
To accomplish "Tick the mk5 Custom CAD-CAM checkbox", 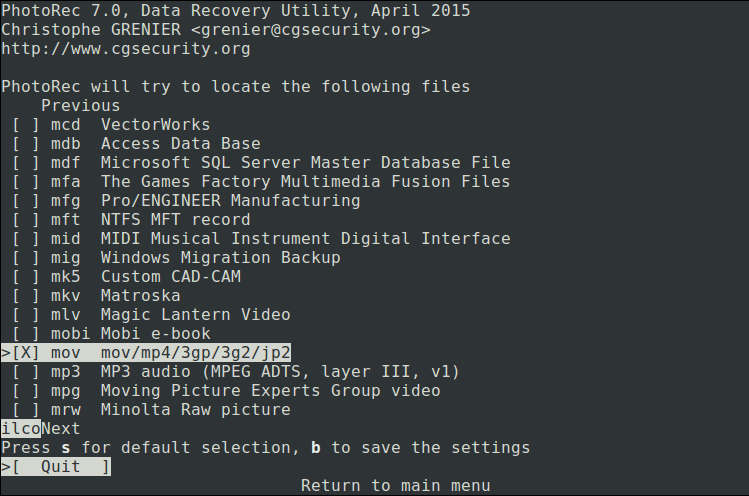I will [x=26, y=277].
